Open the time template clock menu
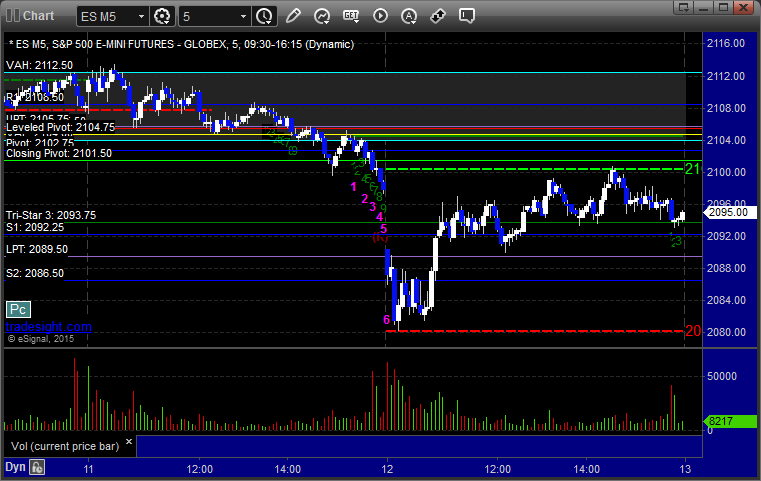This screenshot has height=481, width=761. pyautogui.click(x=265, y=16)
